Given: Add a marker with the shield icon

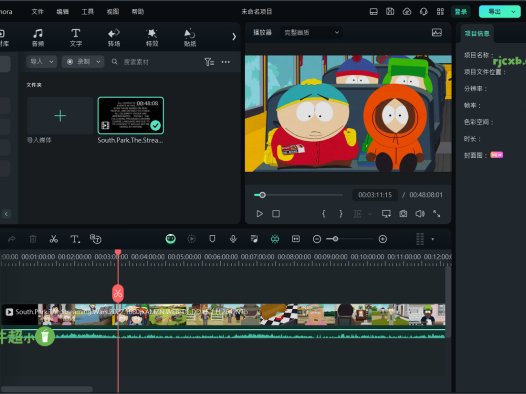Looking at the screenshot, I should click(x=212, y=239).
